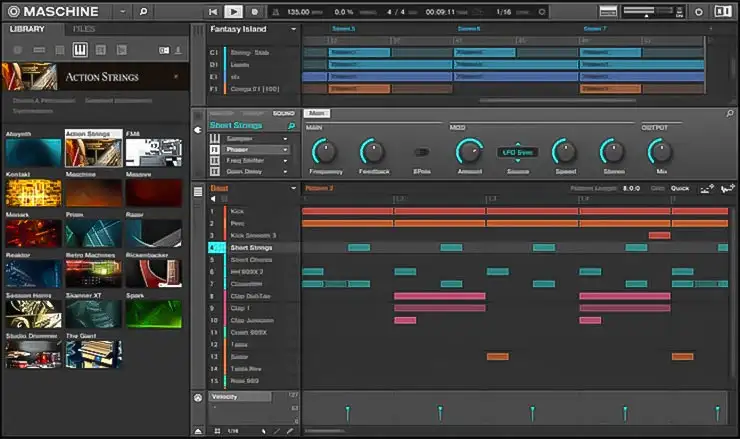Select the 1/16 grid value in the header
Viewport: 740px width, 439px height.
[504, 12]
